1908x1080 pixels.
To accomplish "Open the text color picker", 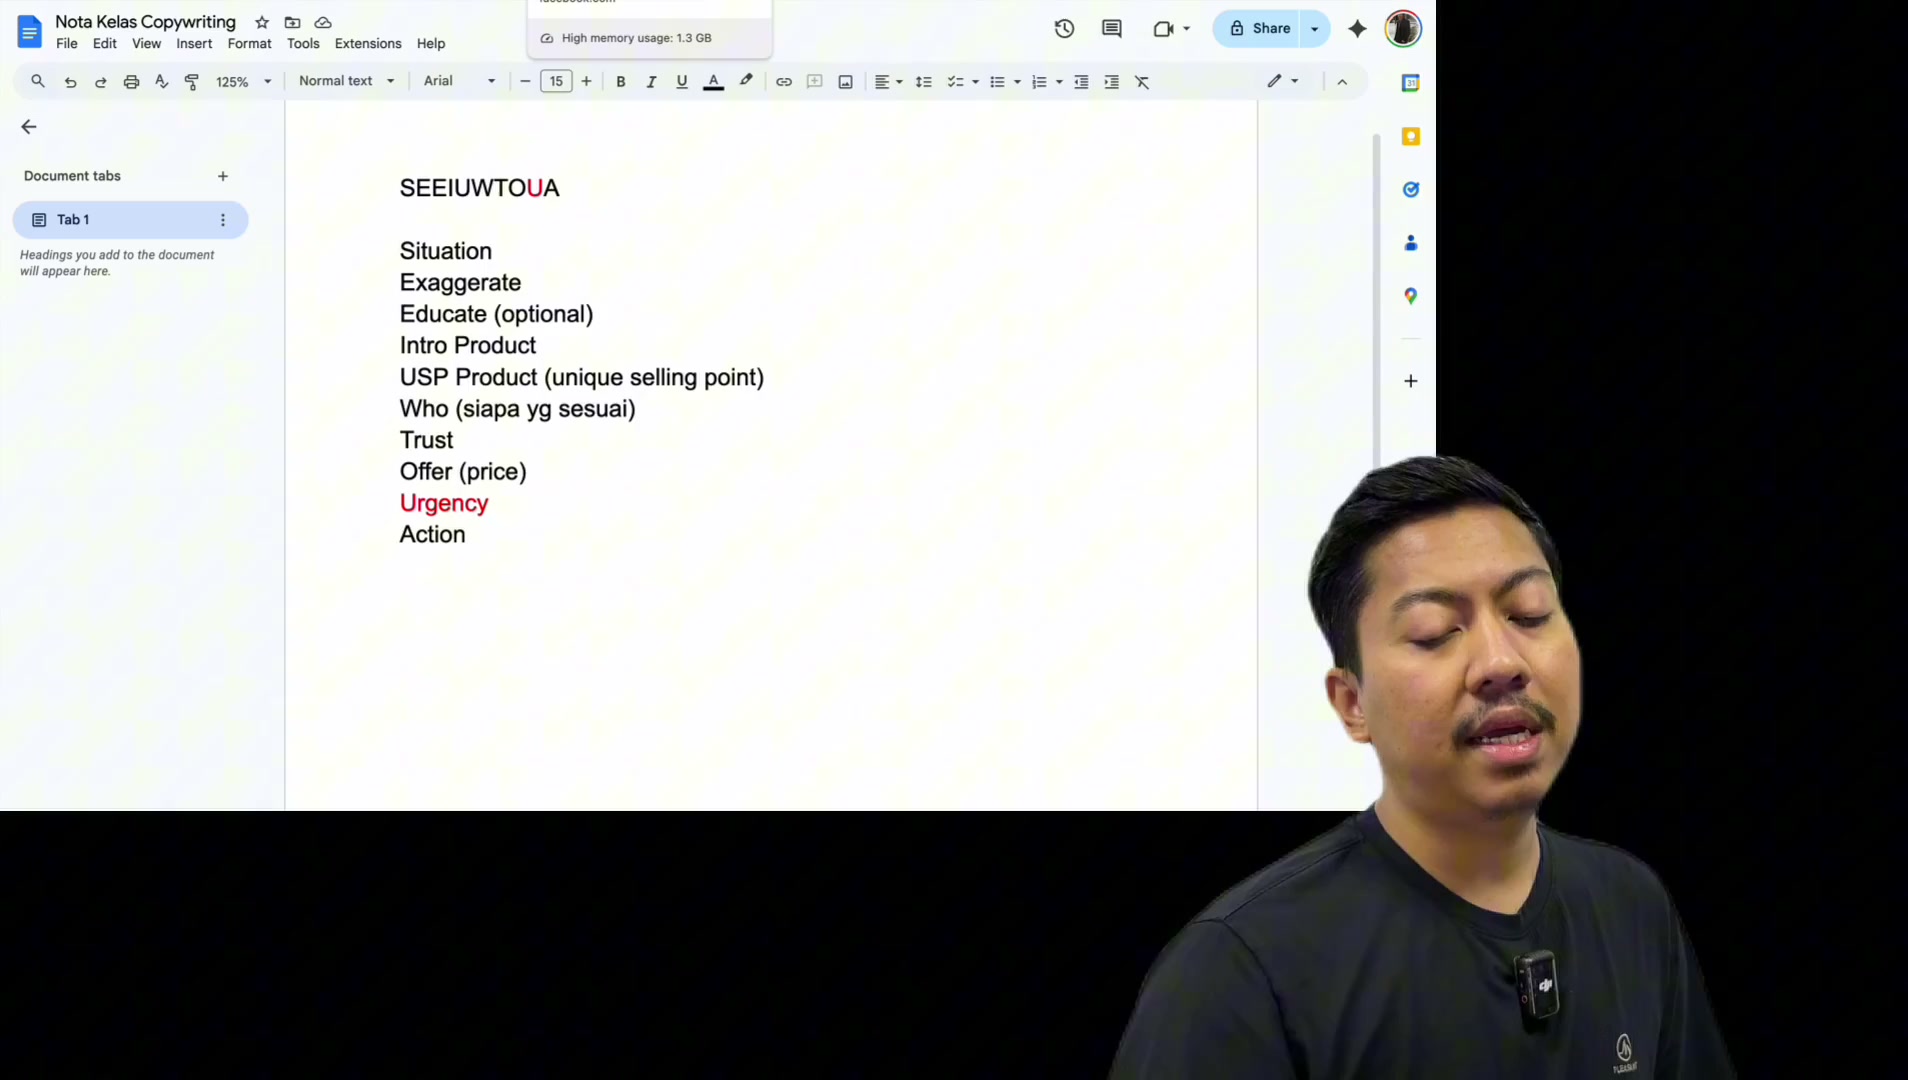I will coord(713,82).
